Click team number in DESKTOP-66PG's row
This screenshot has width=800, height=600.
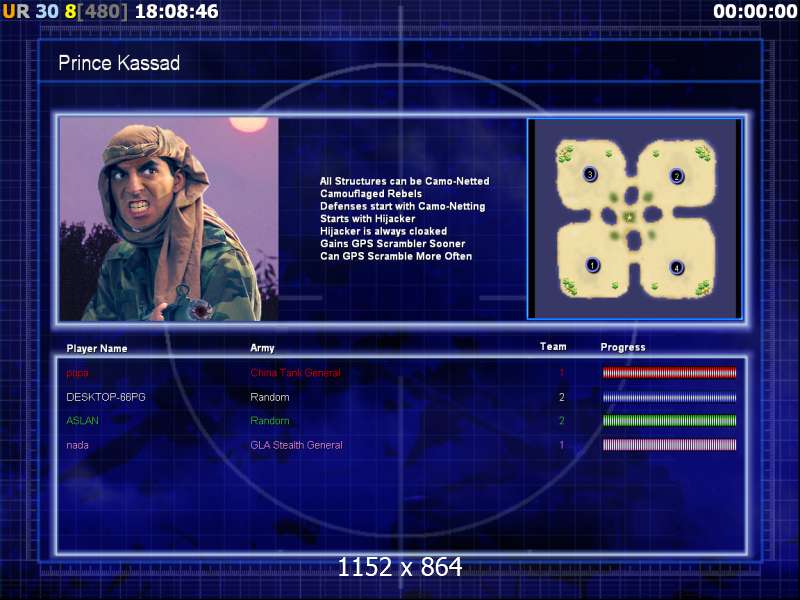(562, 397)
